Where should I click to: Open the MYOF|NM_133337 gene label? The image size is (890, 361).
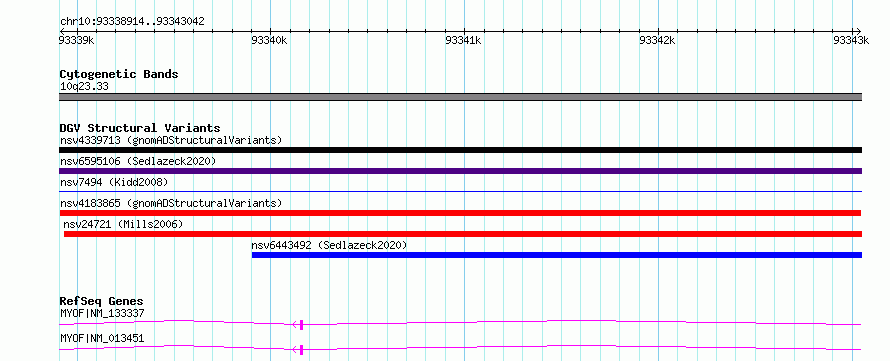102,313
